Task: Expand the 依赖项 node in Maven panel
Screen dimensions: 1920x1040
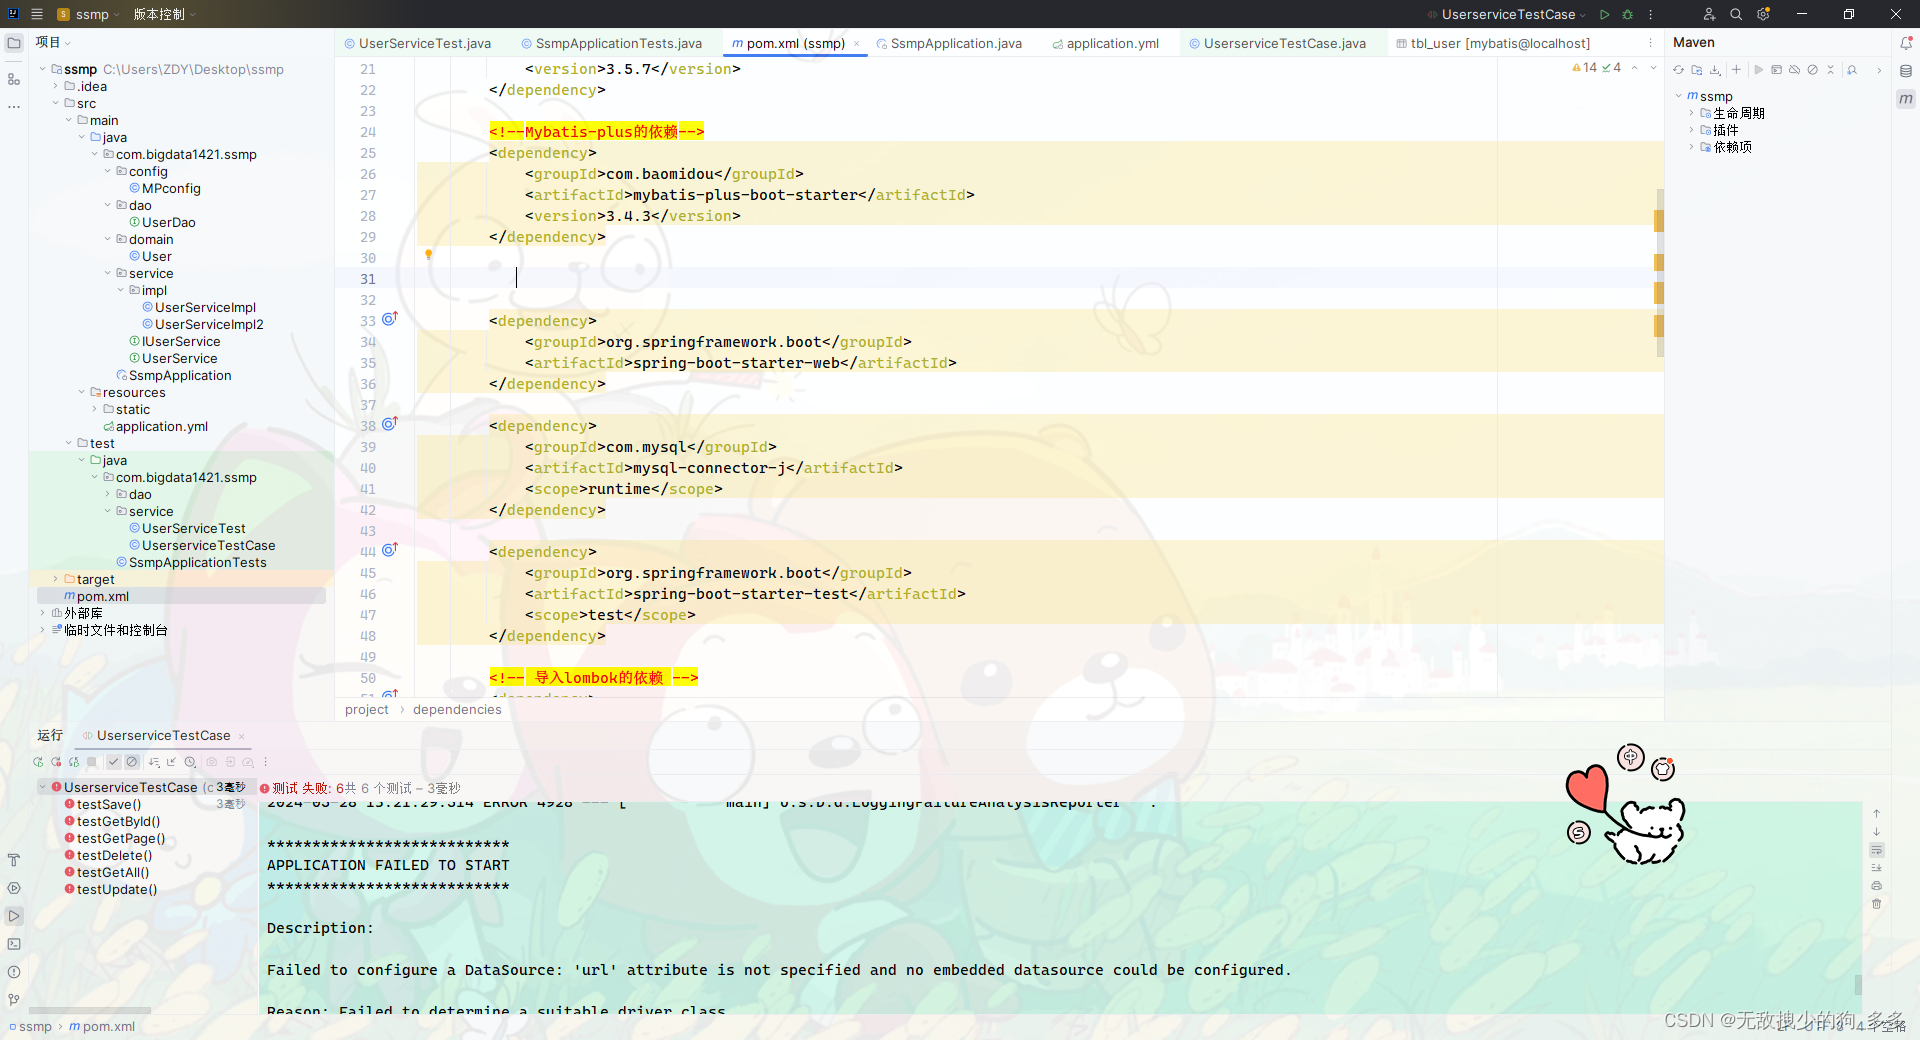Action: pos(1691,147)
